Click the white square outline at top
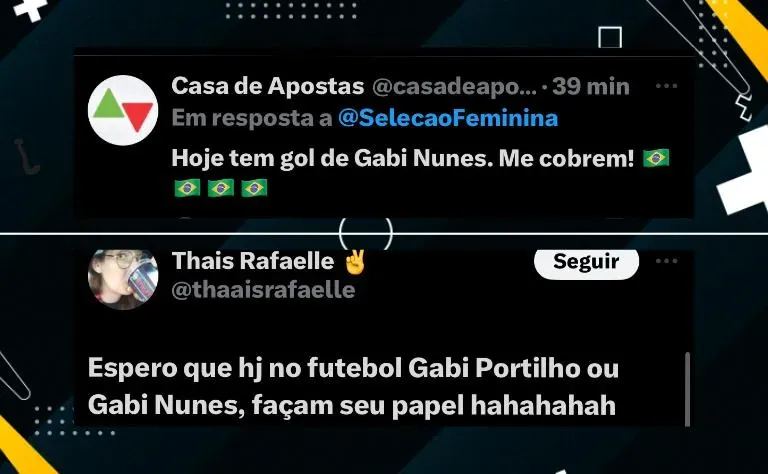 pyautogui.click(x=610, y=38)
